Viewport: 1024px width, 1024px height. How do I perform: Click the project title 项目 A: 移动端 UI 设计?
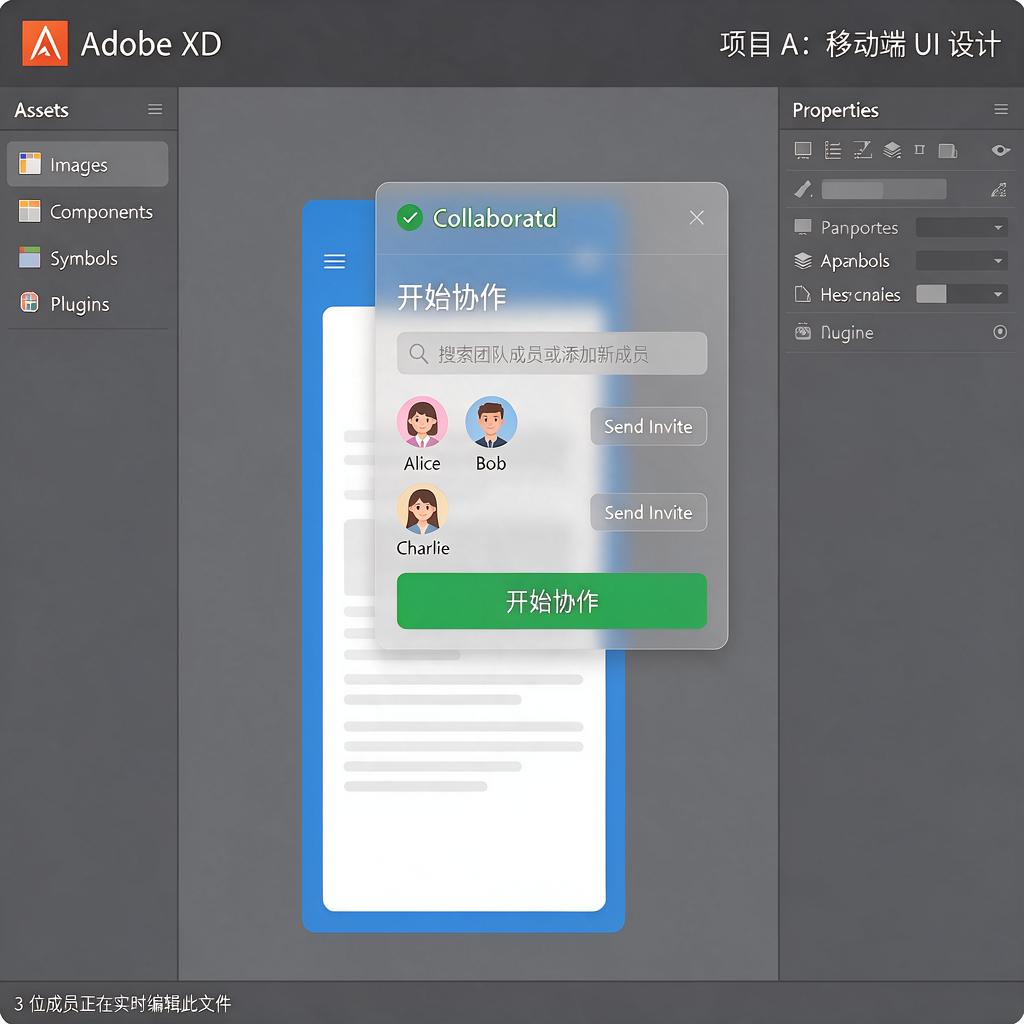[860, 44]
